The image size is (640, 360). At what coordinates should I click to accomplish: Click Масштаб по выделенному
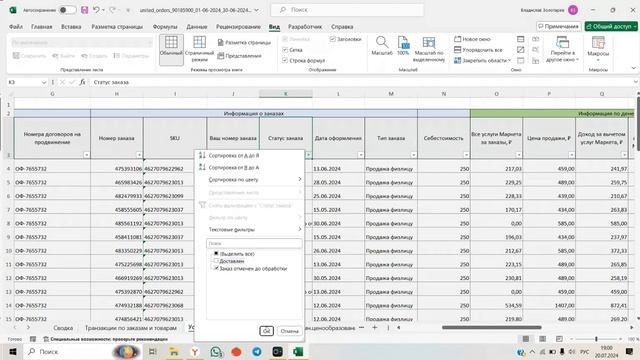429,49
